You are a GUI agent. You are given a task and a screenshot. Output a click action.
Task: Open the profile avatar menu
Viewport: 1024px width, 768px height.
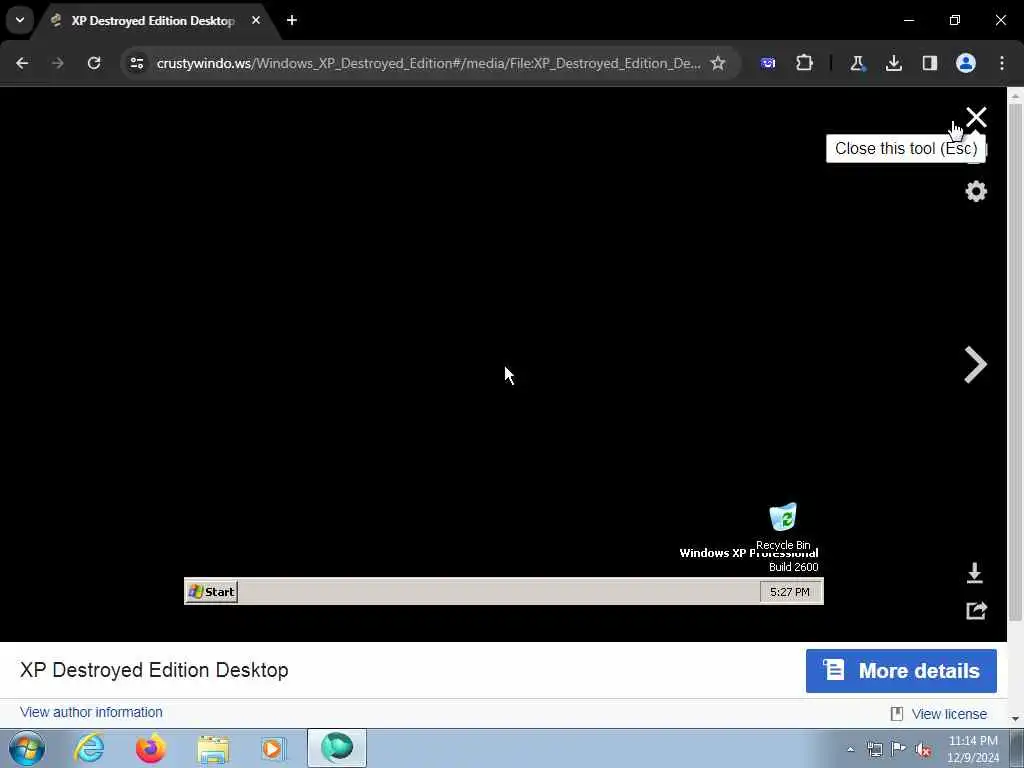[x=965, y=63]
